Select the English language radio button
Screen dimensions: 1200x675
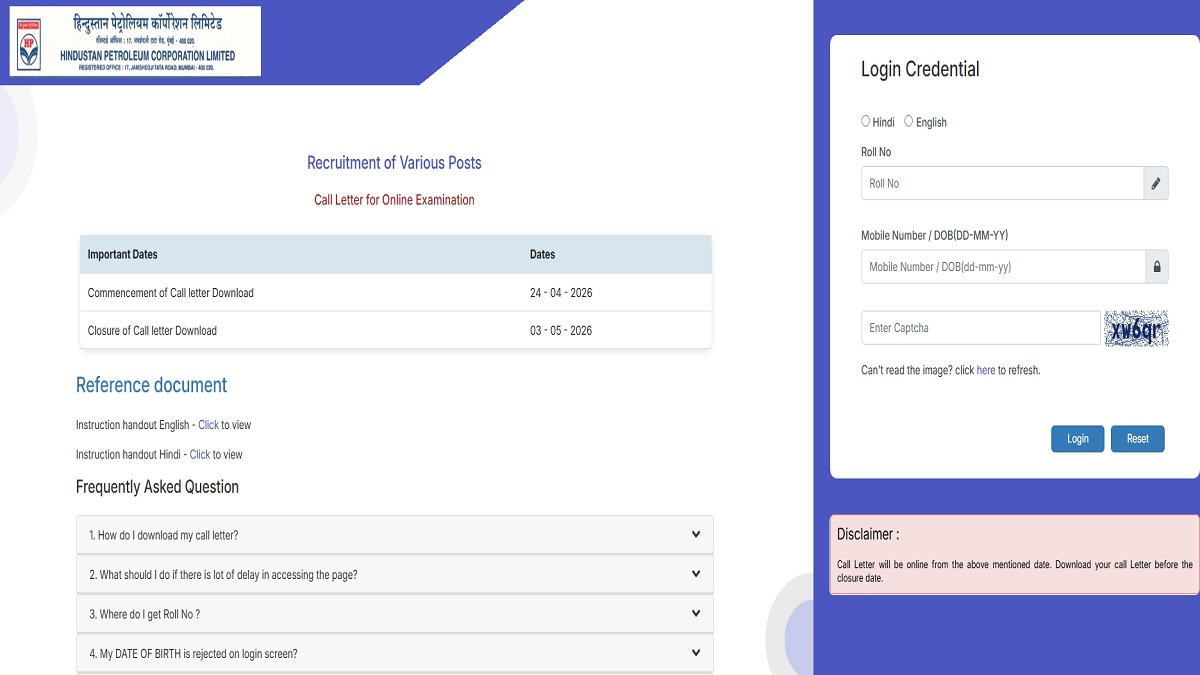click(909, 121)
